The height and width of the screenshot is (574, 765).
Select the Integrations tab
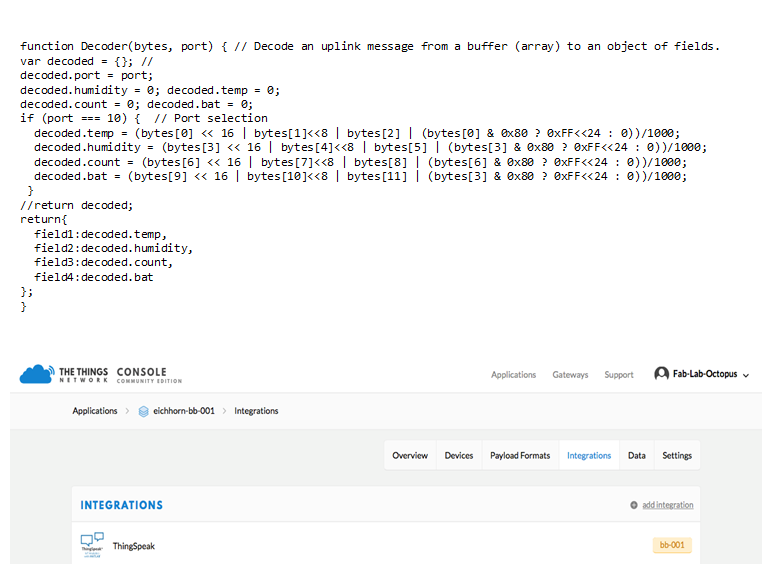coord(589,456)
